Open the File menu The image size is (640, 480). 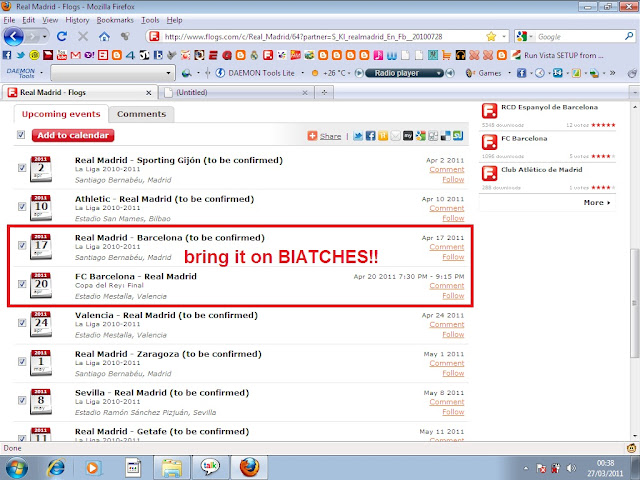[9, 20]
